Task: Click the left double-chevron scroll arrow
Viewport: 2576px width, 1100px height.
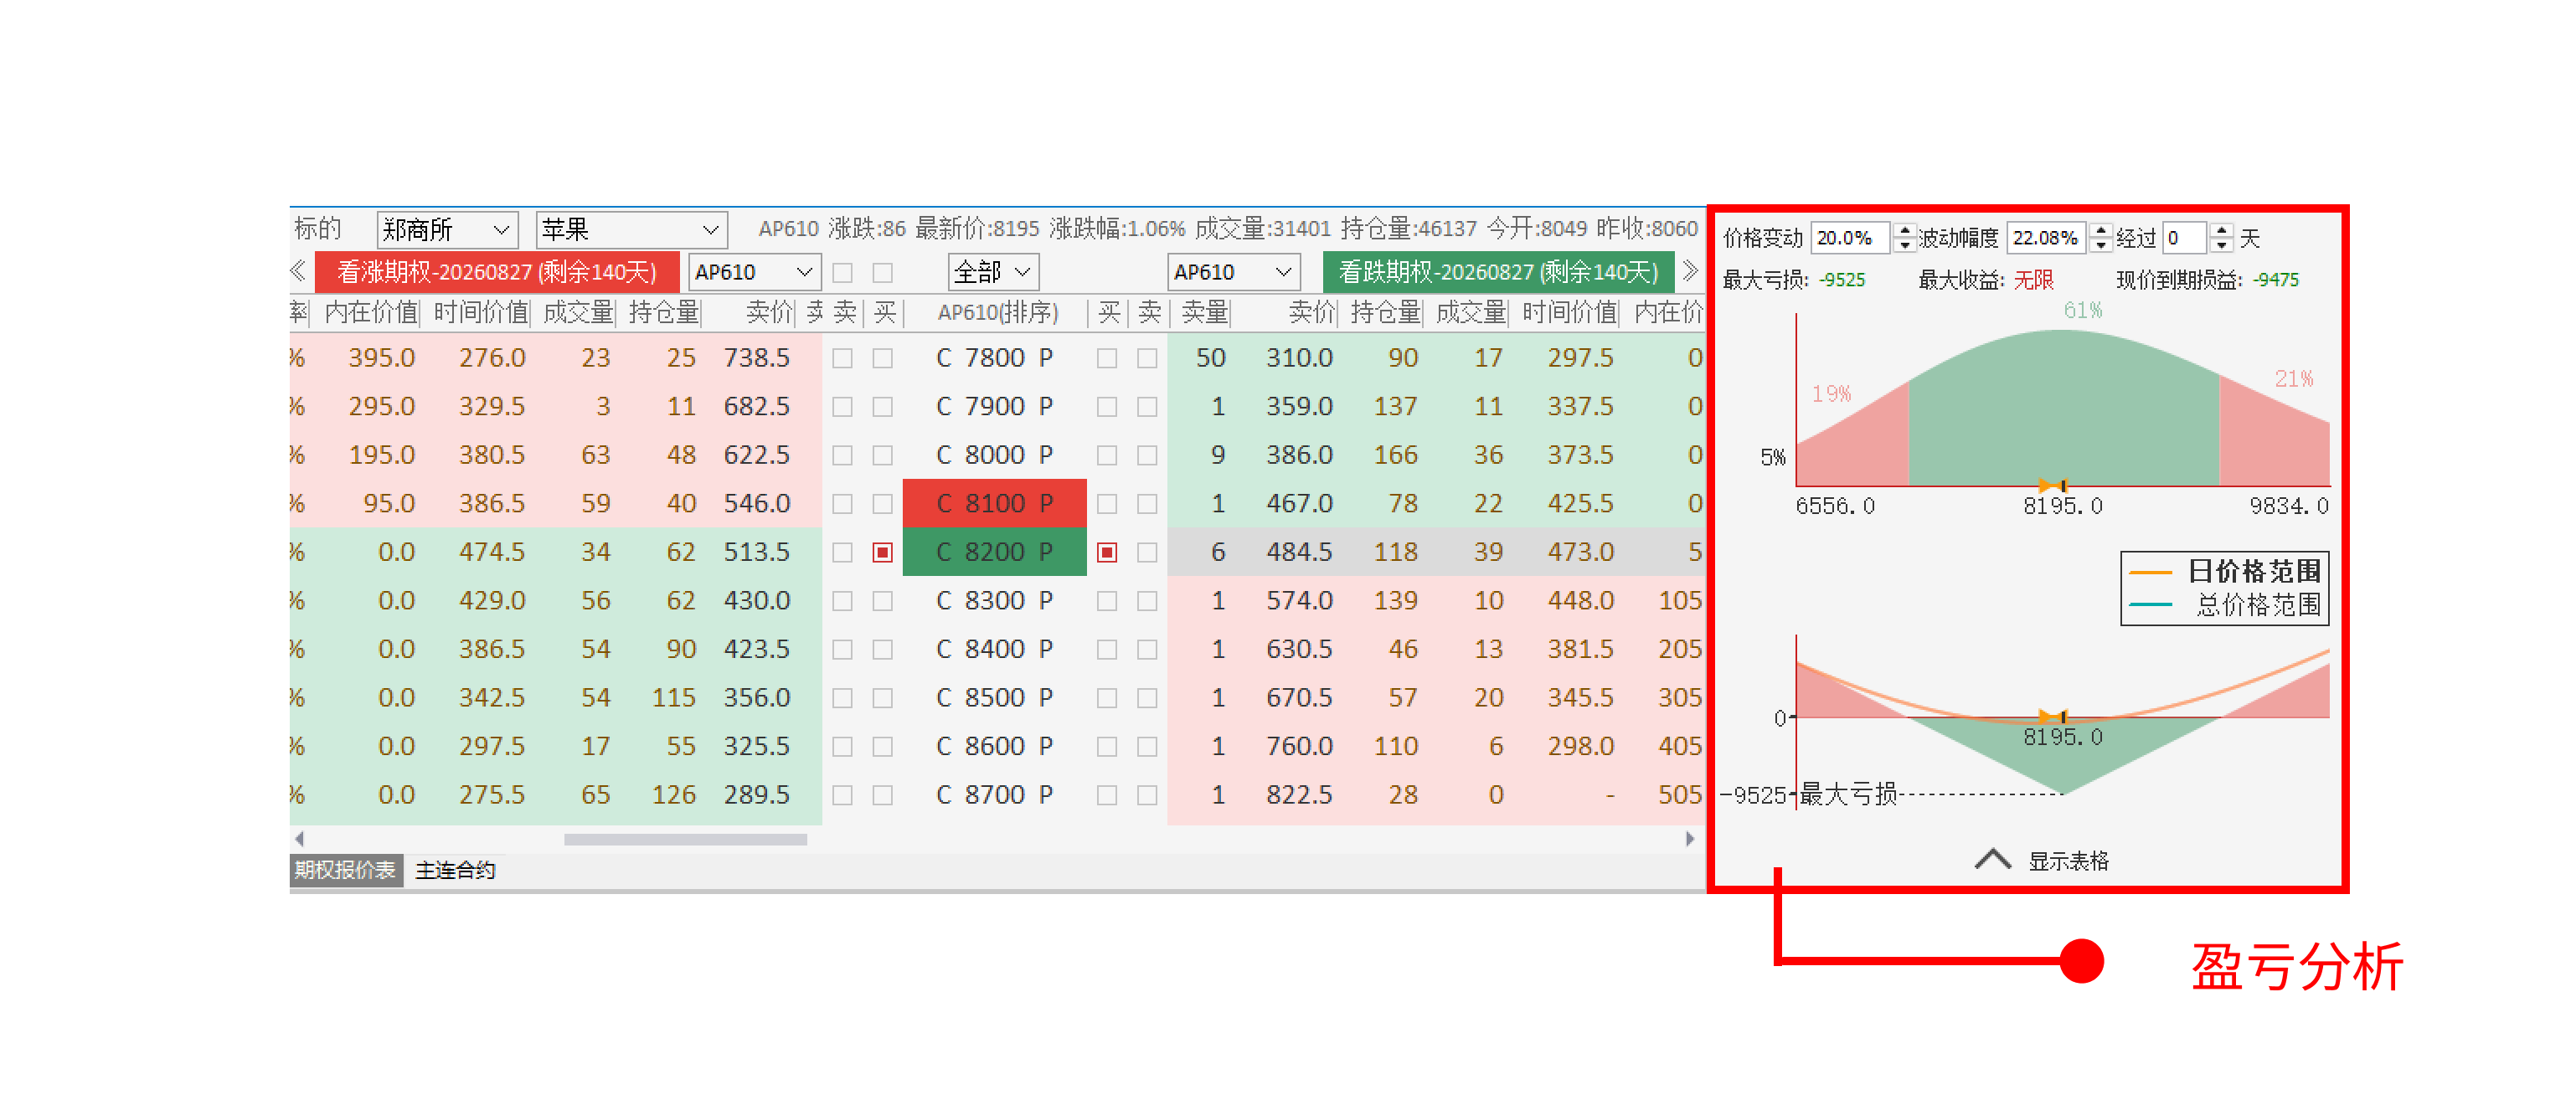Action: click(x=297, y=271)
